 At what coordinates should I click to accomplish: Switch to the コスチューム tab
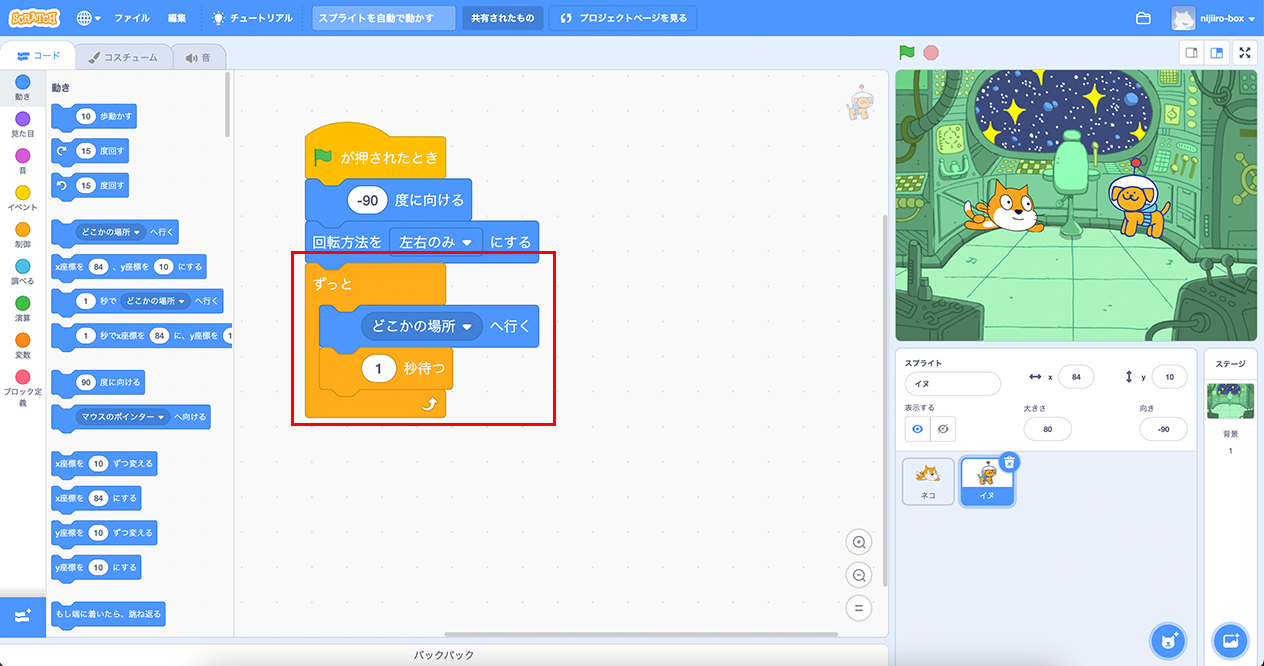click(124, 58)
